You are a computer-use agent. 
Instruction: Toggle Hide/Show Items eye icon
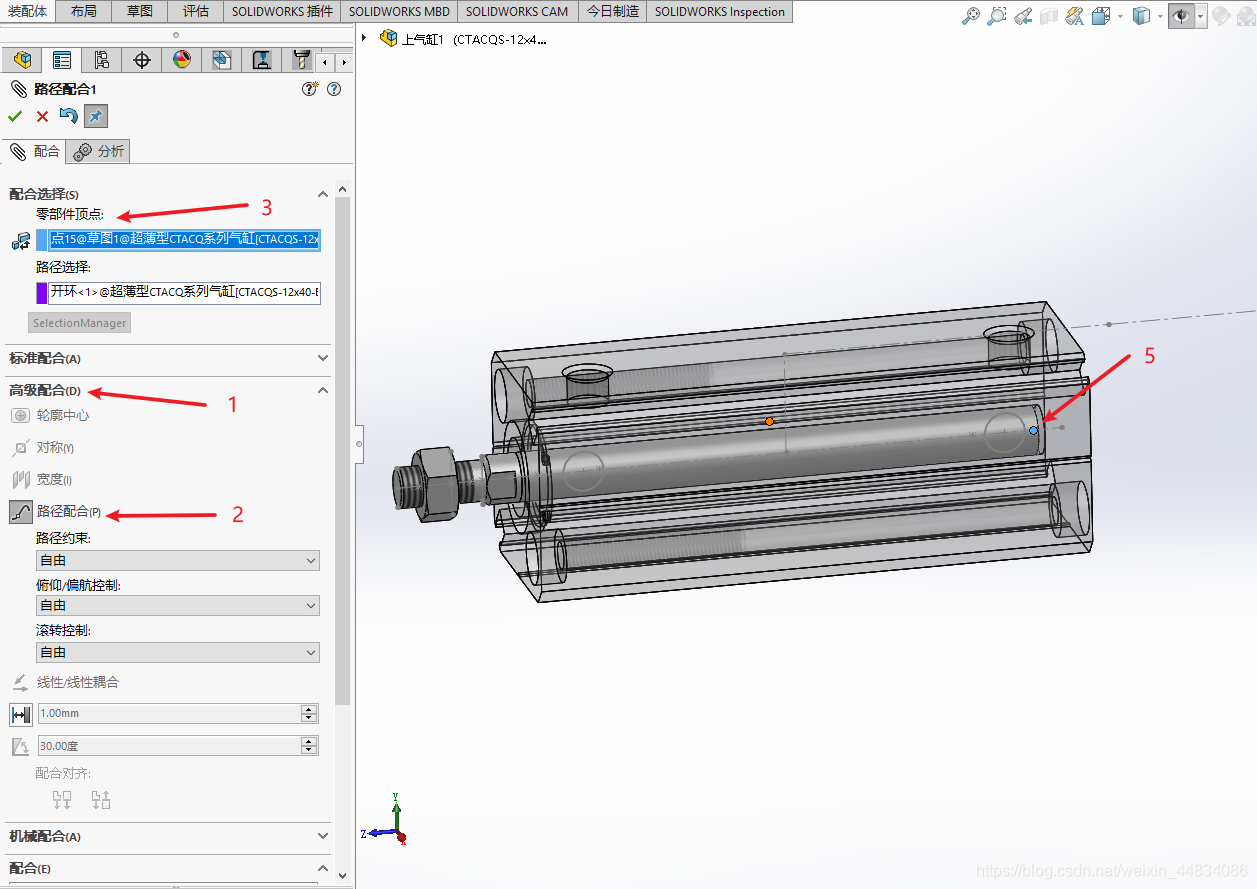[1182, 15]
